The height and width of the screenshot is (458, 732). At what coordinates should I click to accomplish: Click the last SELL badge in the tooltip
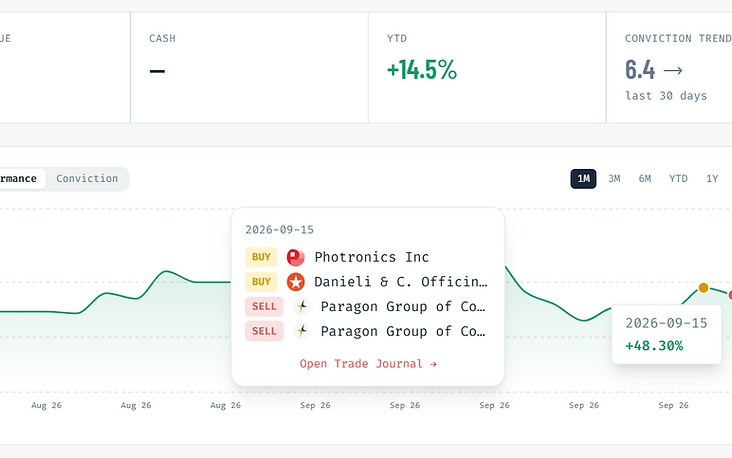pyautogui.click(x=264, y=331)
